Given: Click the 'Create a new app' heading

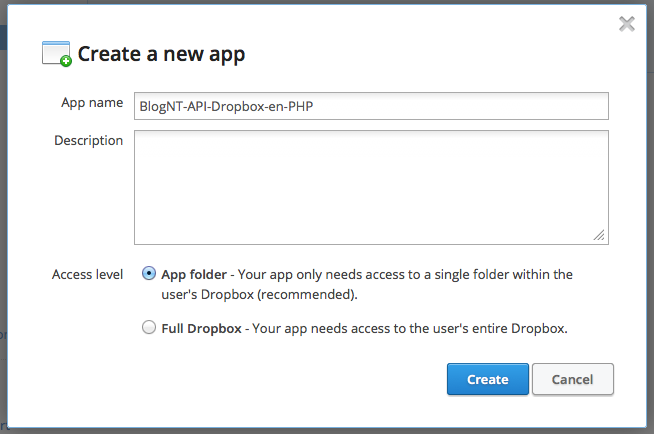Looking at the screenshot, I should tap(161, 54).
